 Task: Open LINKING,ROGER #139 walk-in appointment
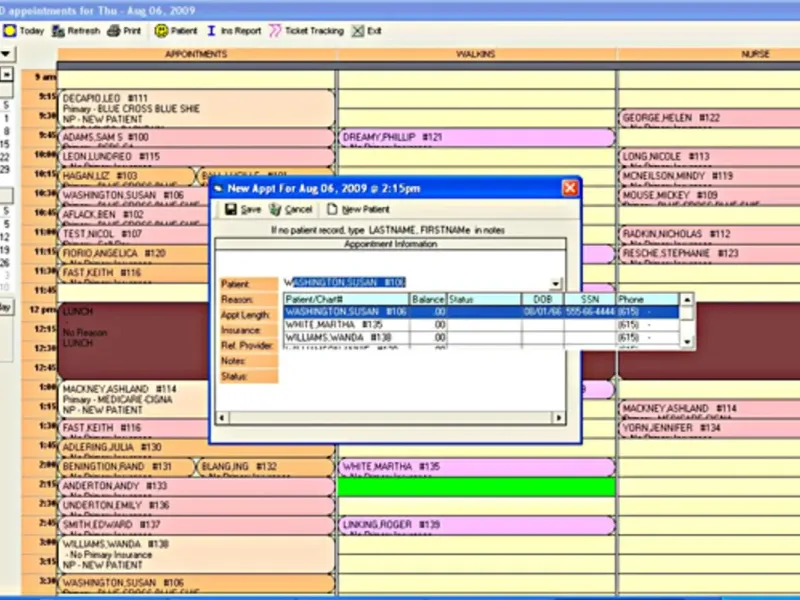point(477,525)
